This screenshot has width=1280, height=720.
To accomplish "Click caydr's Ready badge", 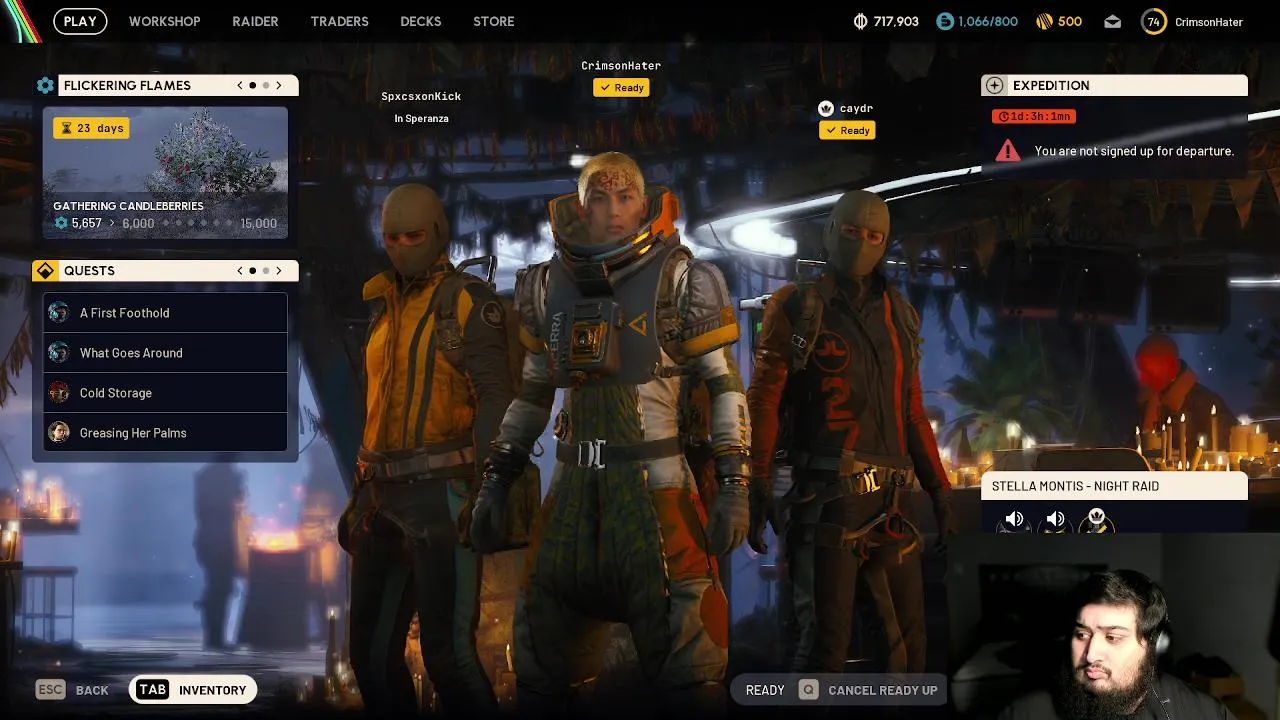I will (x=847, y=131).
